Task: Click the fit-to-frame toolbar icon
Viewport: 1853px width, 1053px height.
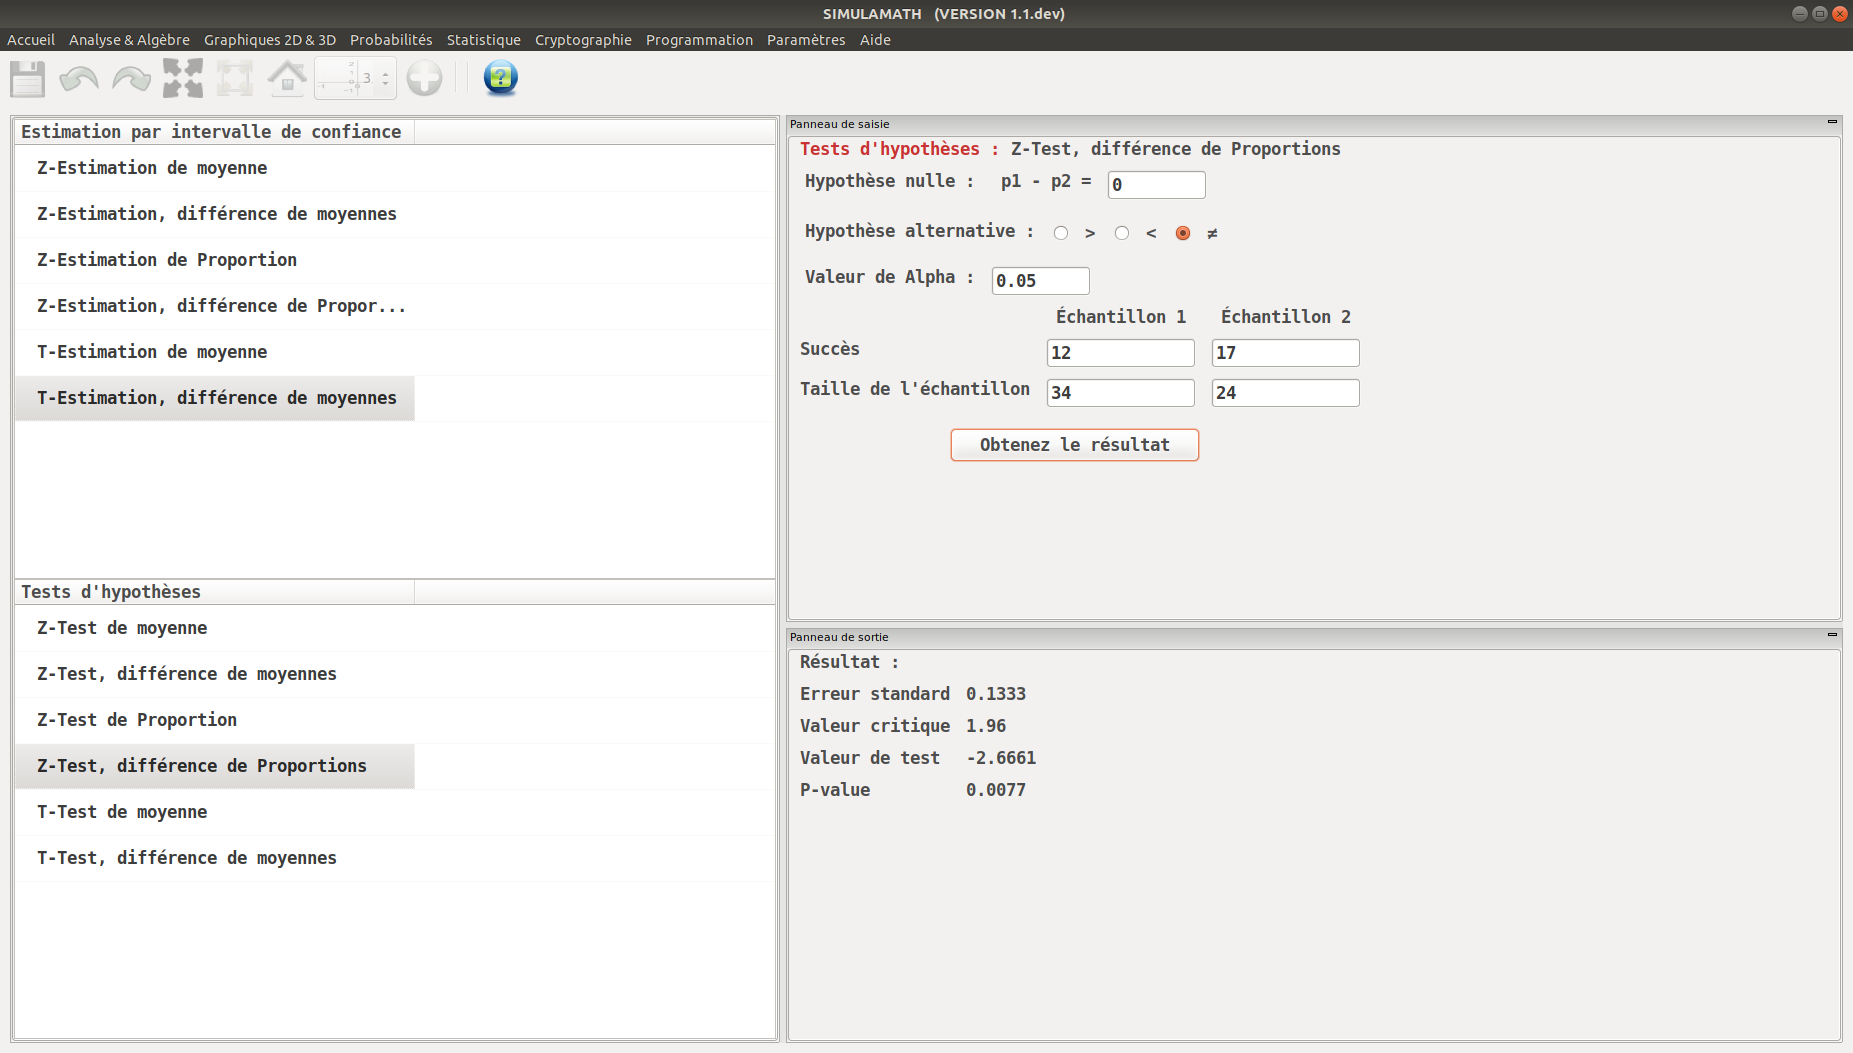Action: click(235, 78)
